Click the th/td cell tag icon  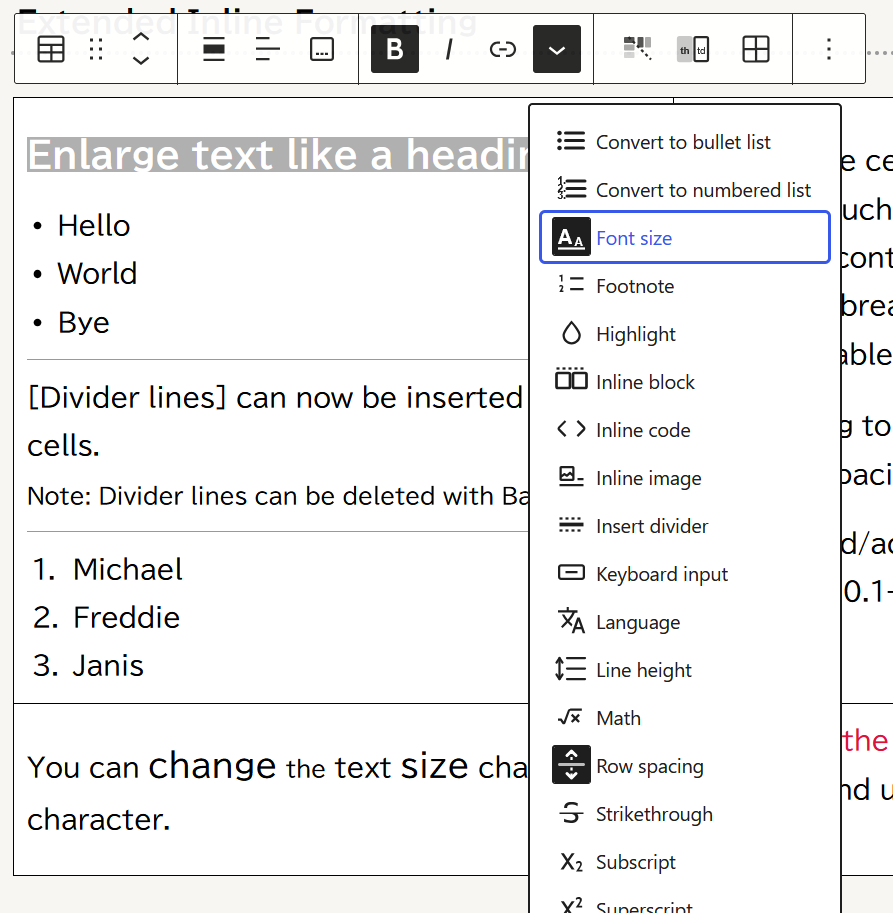click(x=693, y=49)
